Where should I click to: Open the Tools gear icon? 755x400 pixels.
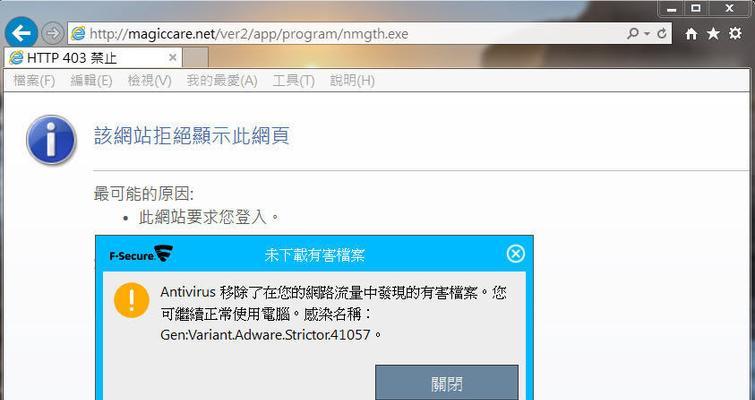(x=735, y=33)
